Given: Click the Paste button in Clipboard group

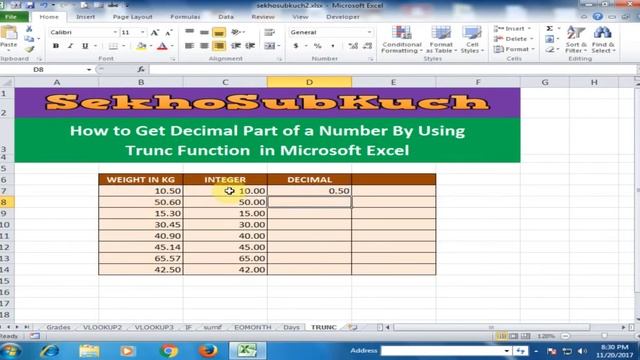Looking at the screenshot, I should 9,38.
